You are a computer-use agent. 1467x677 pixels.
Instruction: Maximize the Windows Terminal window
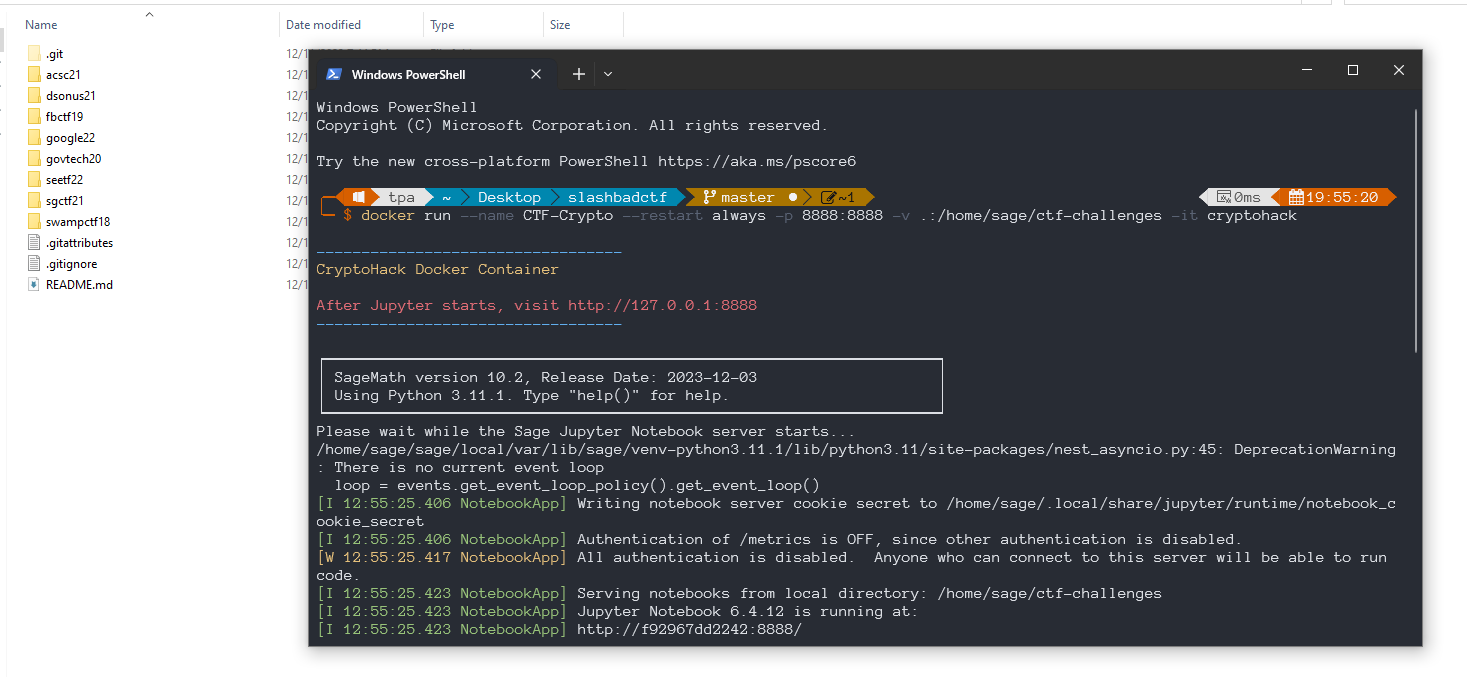1353,70
